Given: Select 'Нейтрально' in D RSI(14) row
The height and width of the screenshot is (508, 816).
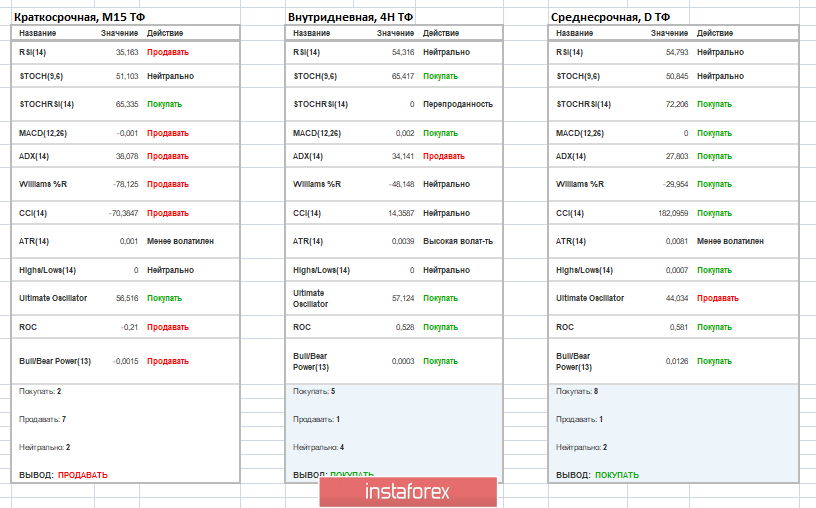Looking at the screenshot, I should click(720, 52).
